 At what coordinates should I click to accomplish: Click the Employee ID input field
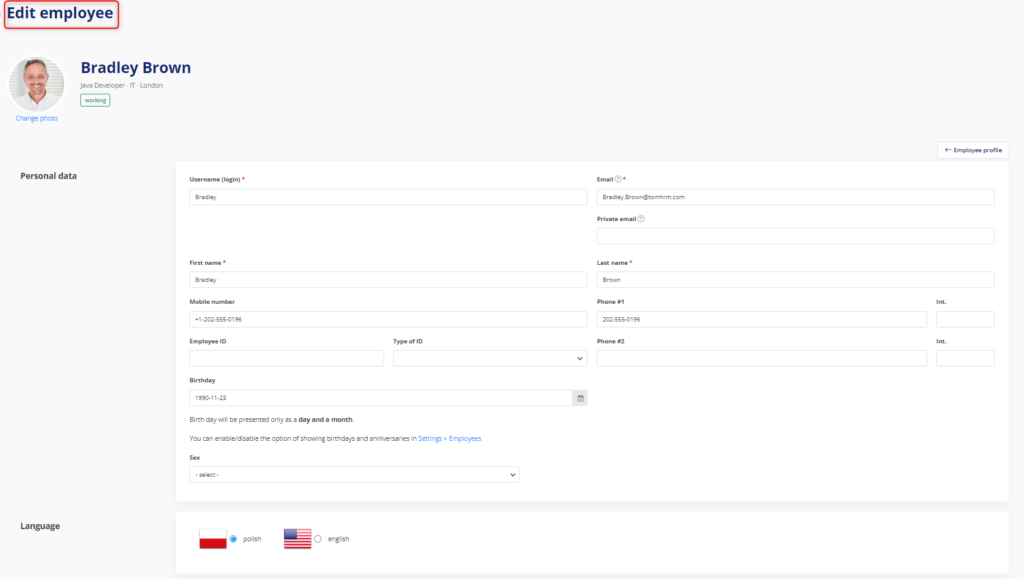[x=286, y=358]
